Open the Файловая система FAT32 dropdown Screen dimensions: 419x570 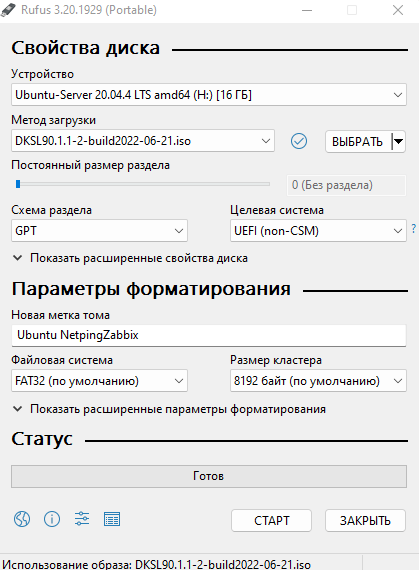tap(99, 381)
